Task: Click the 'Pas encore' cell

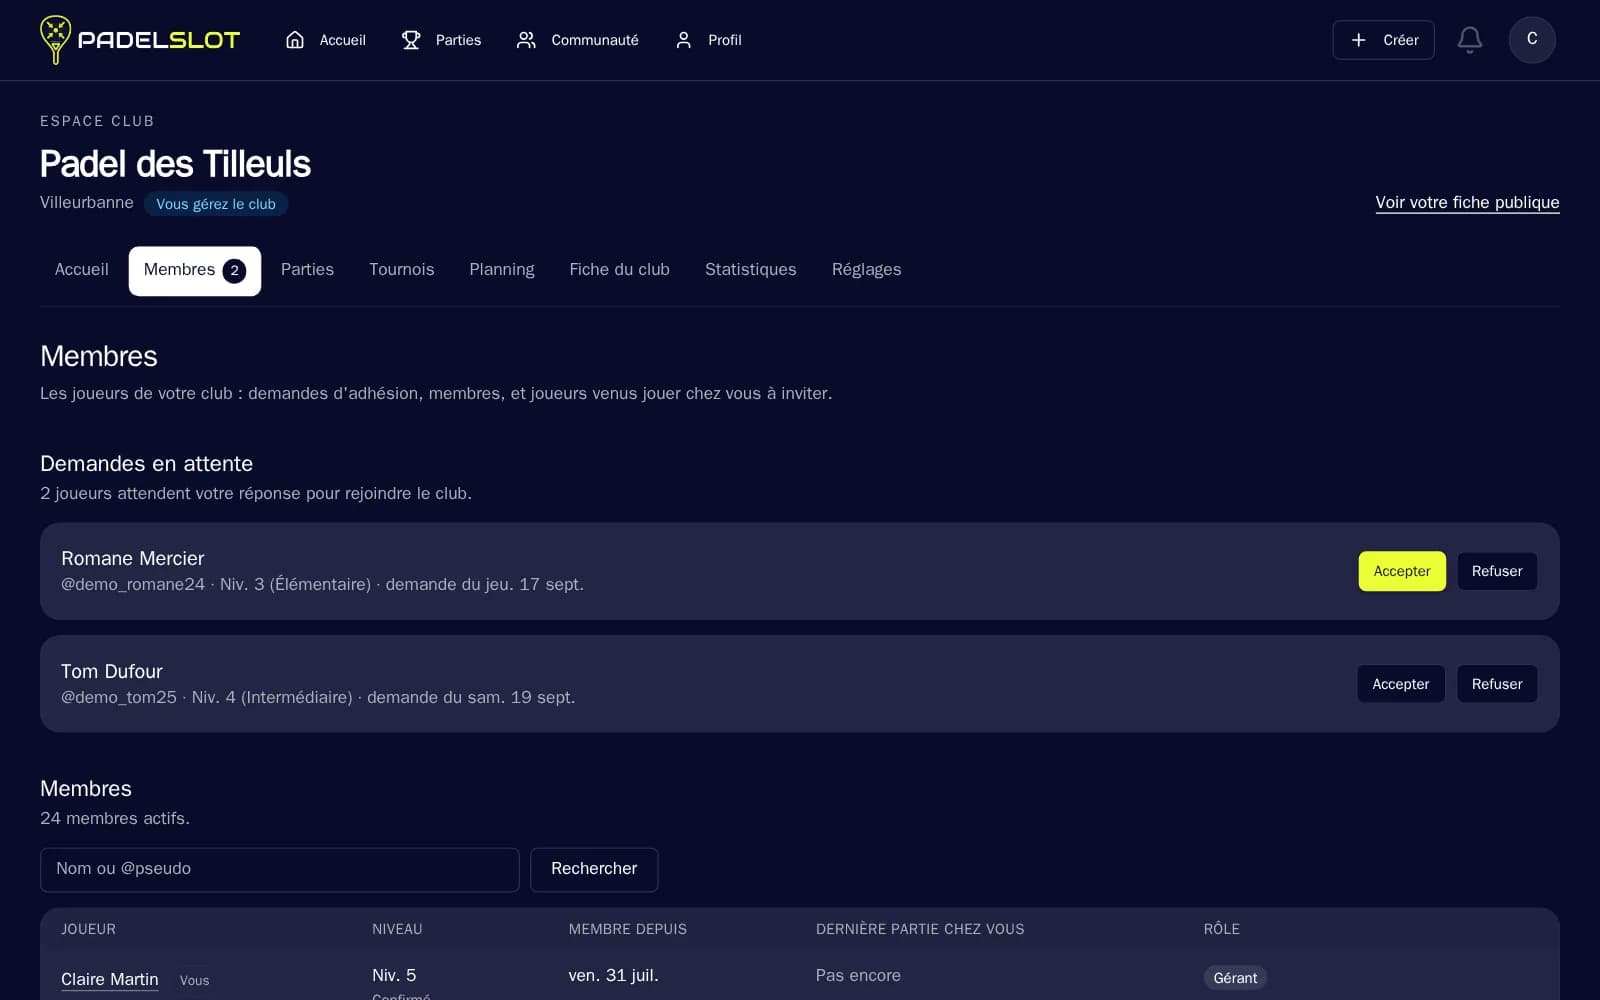Action: pyautogui.click(x=858, y=975)
